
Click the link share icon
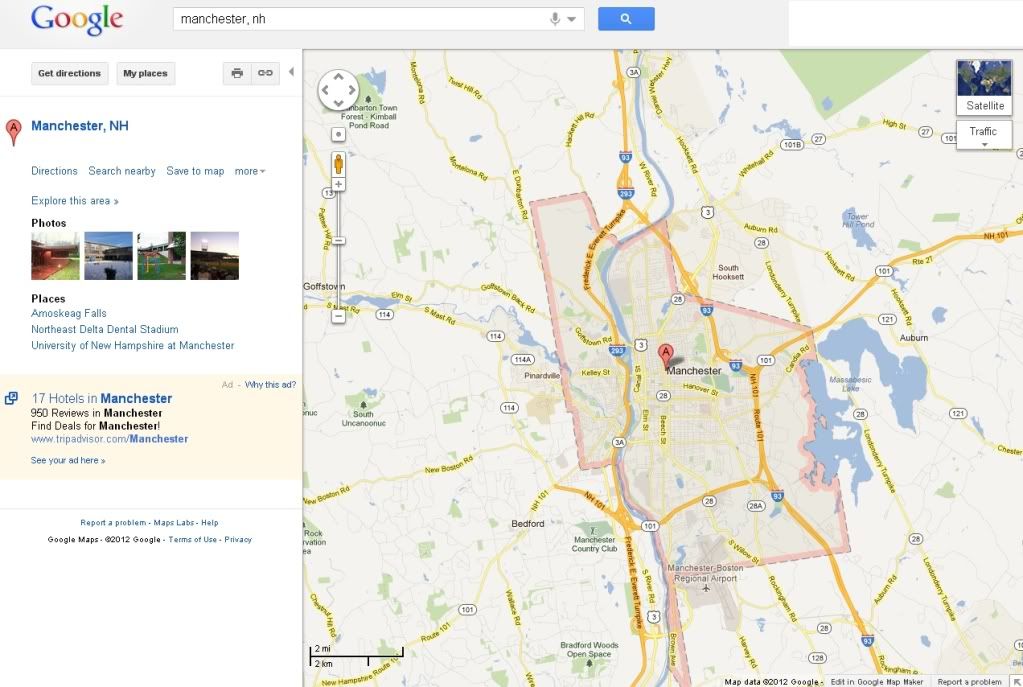[x=266, y=73]
